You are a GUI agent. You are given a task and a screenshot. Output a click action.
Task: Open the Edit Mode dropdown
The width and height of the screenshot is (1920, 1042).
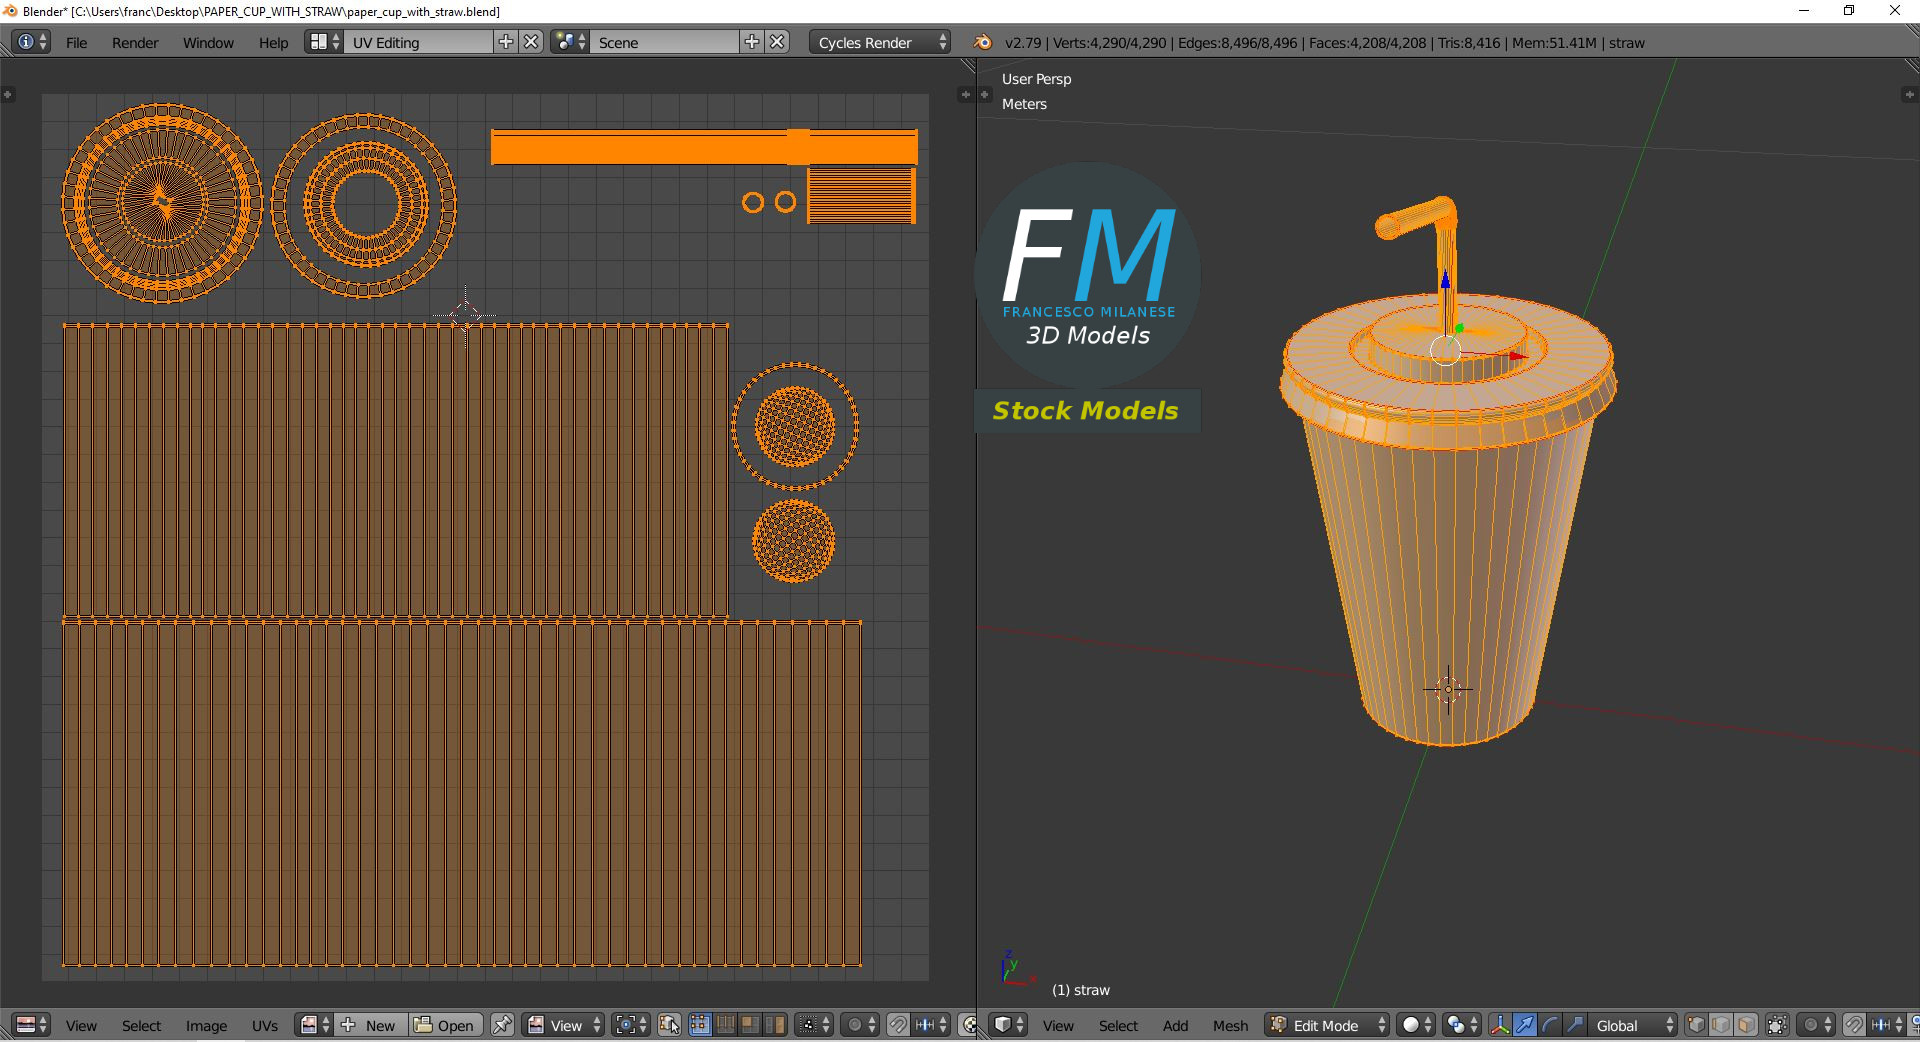[x=1327, y=1025]
